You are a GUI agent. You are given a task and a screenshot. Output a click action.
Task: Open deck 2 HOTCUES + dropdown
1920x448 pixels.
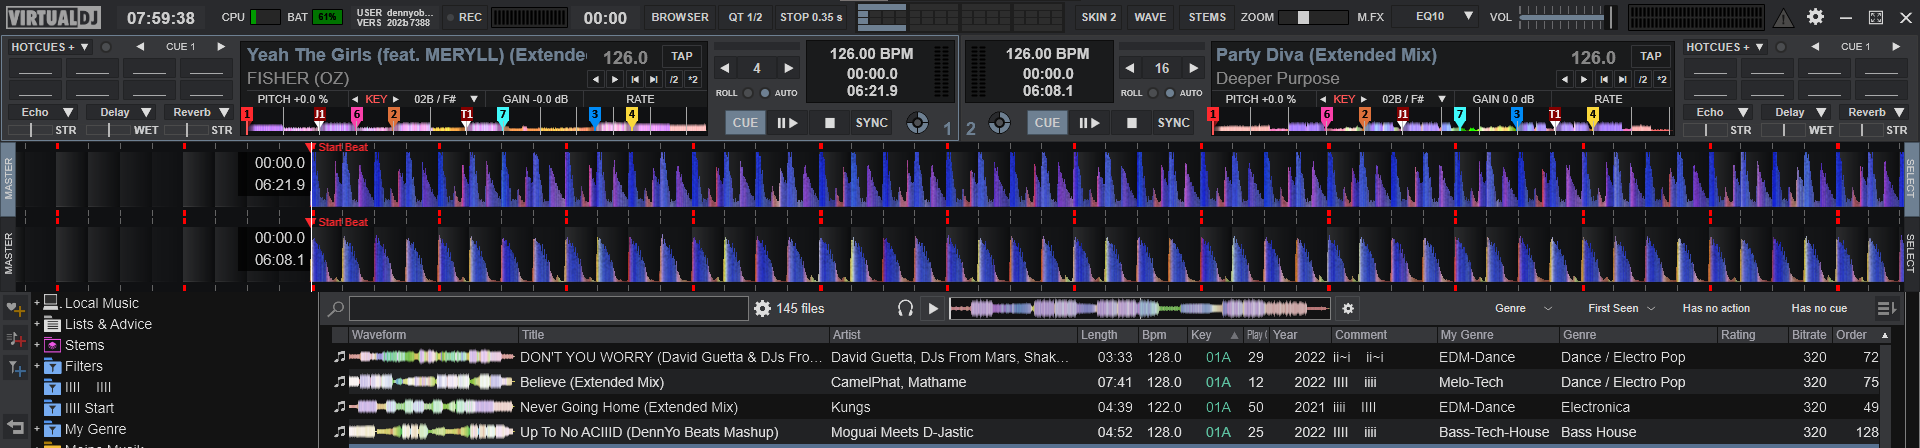tap(1725, 47)
